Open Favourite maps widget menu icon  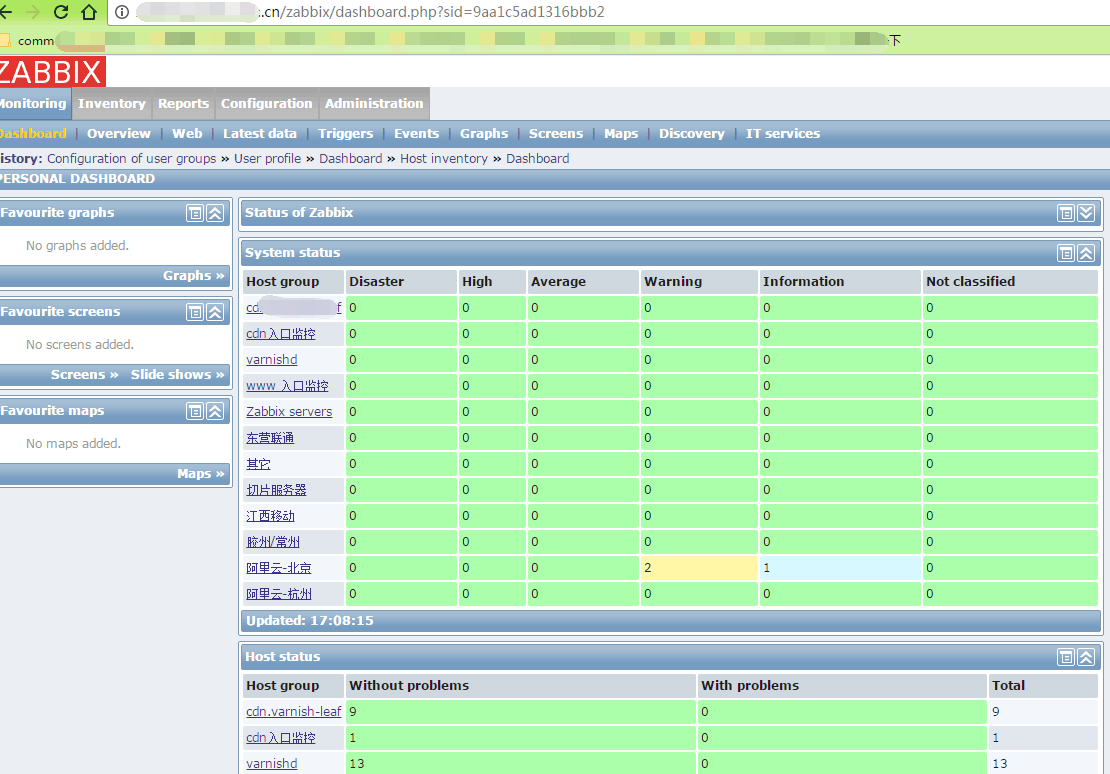pyautogui.click(x=195, y=411)
